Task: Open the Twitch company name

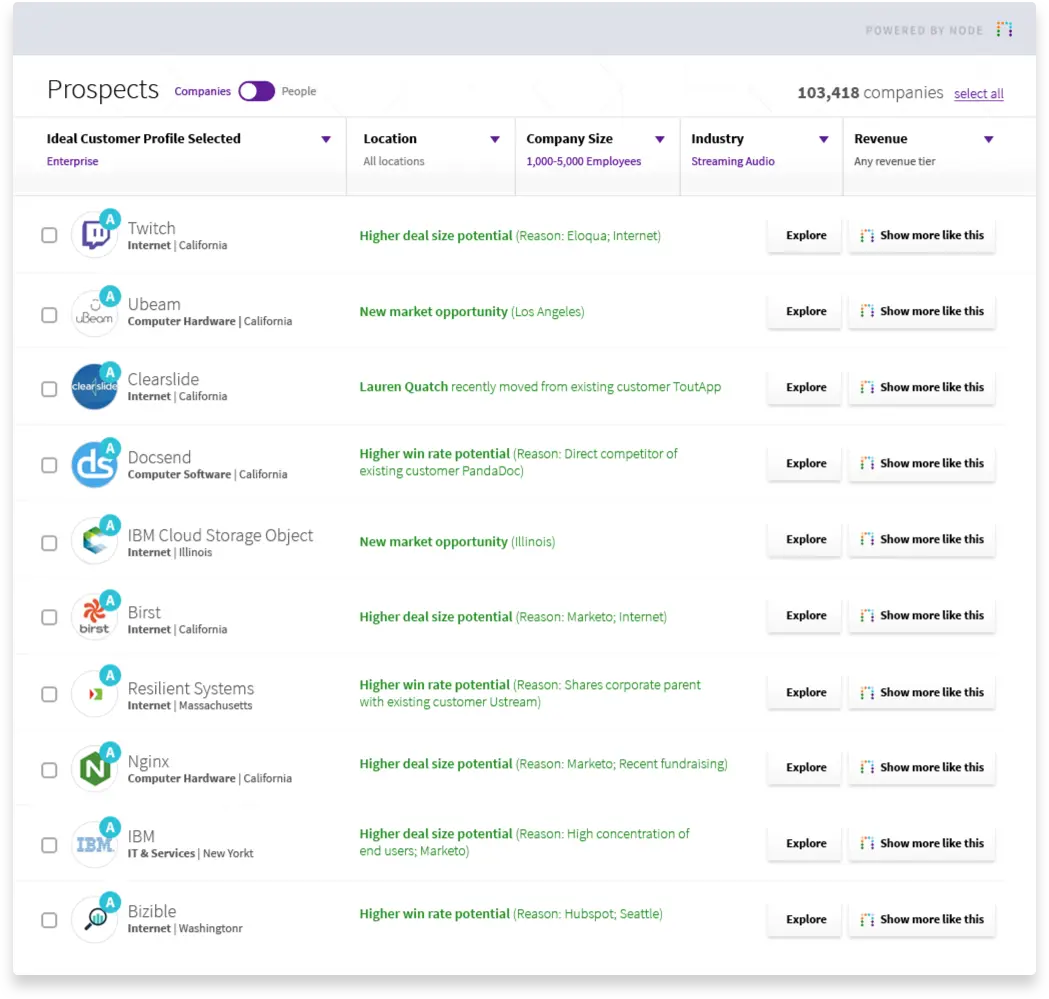Action: [x=151, y=228]
